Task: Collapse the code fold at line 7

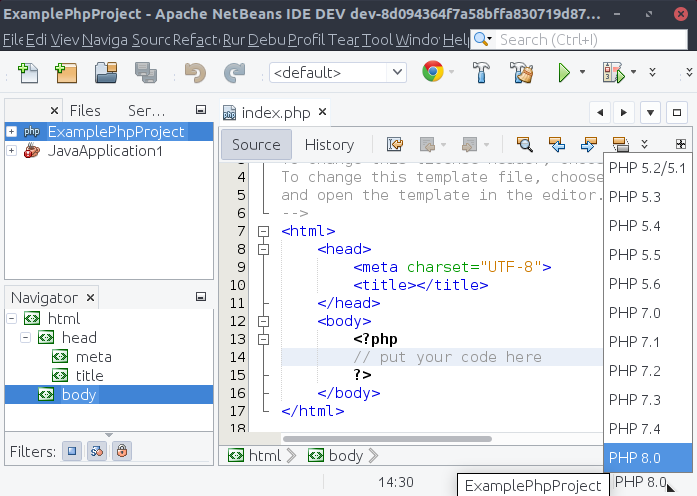Action: (x=264, y=231)
